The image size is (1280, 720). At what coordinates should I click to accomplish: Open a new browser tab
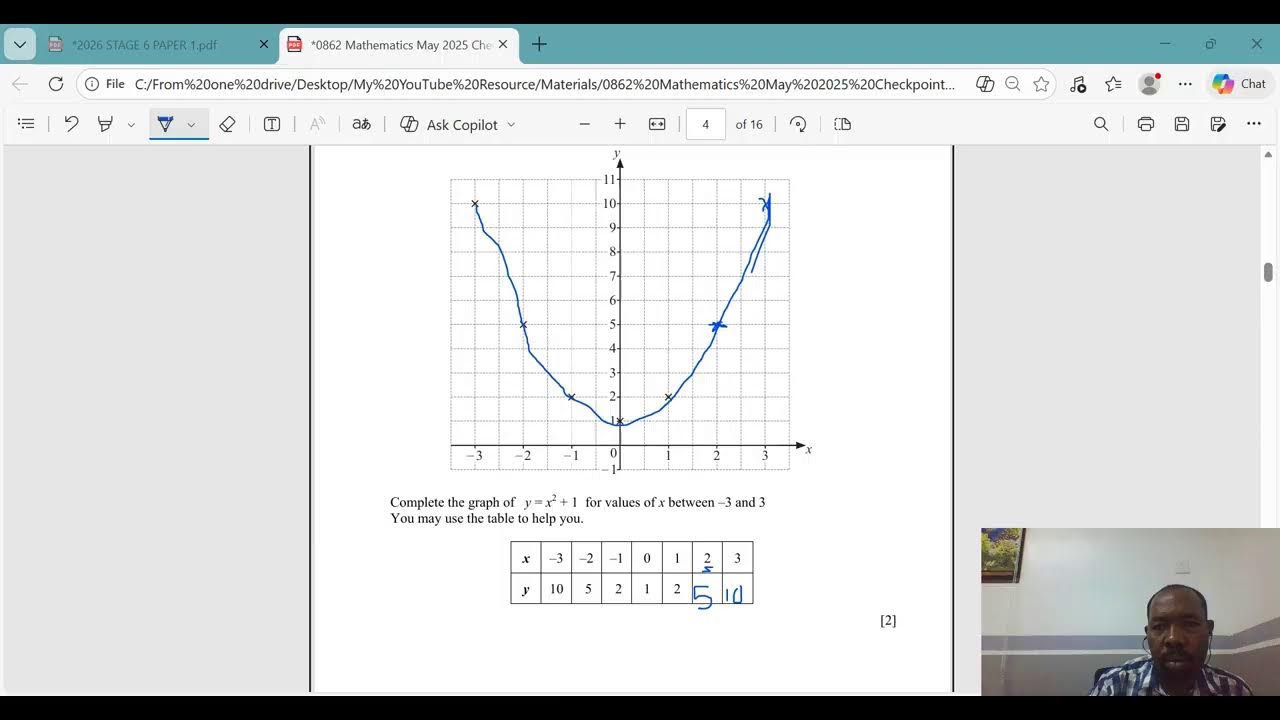point(539,44)
